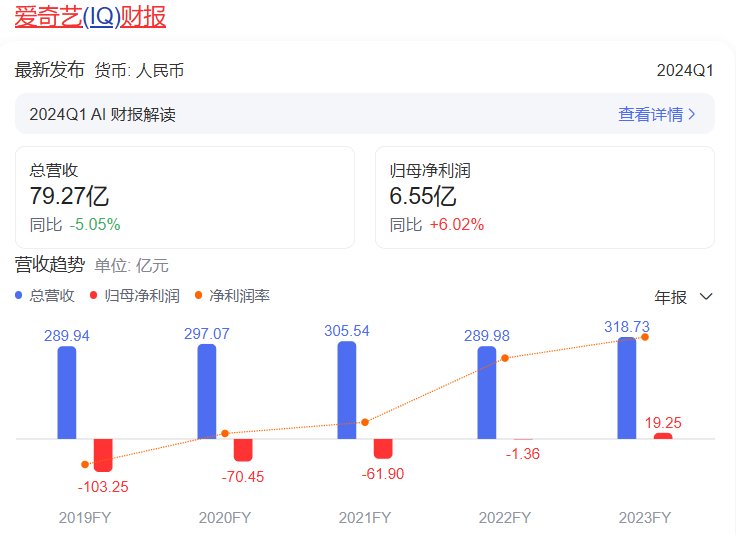
Task: Click the -1.36 profit value label
Action: tap(523, 453)
